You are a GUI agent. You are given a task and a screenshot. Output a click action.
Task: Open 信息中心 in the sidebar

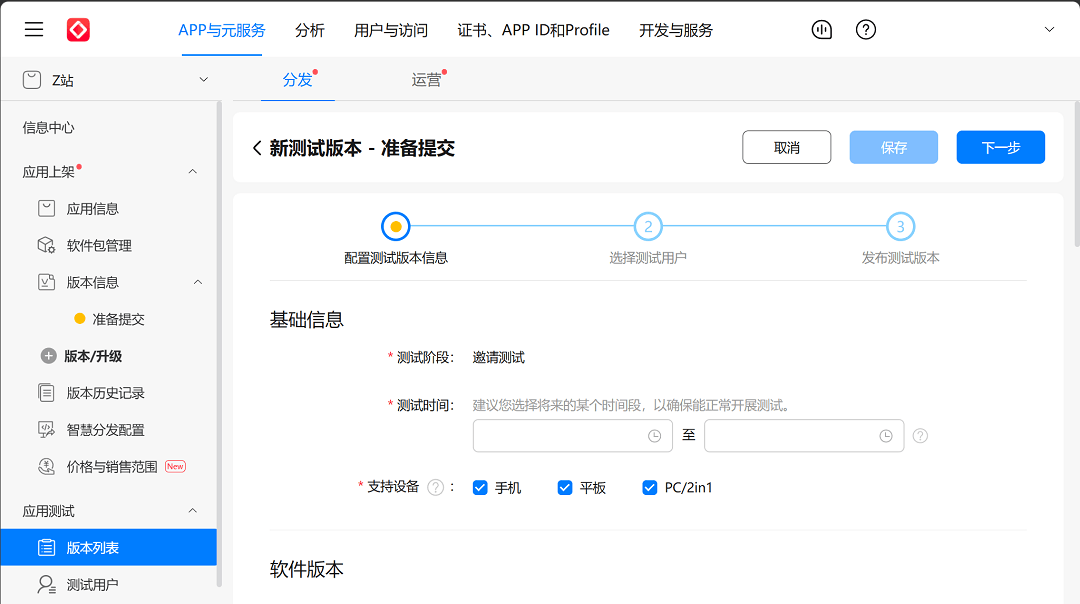[48, 127]
